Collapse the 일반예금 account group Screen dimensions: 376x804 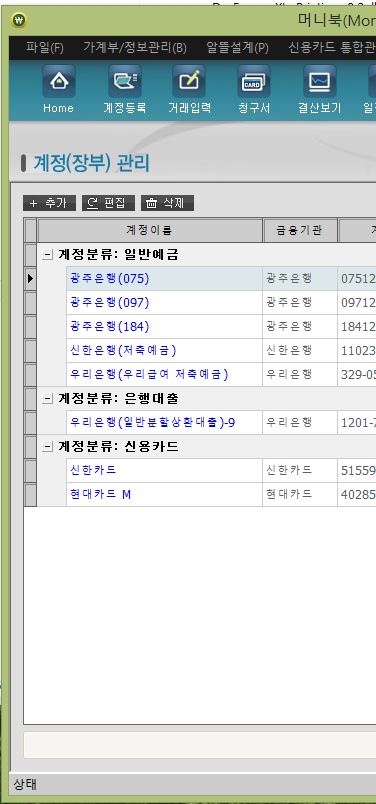48,254
